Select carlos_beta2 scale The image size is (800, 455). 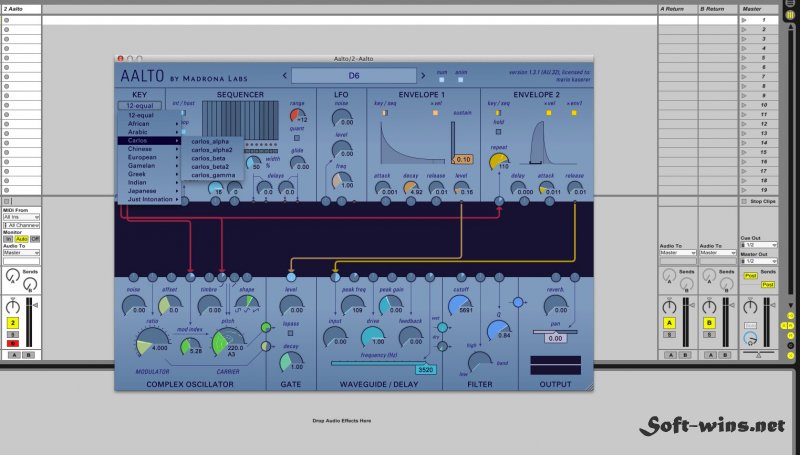tap(212, 166)
